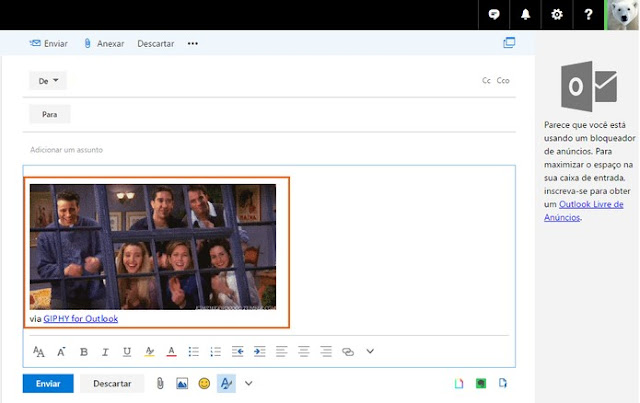Center align text
This screenshot has width=640, height=403.
(x=304, y=352)
